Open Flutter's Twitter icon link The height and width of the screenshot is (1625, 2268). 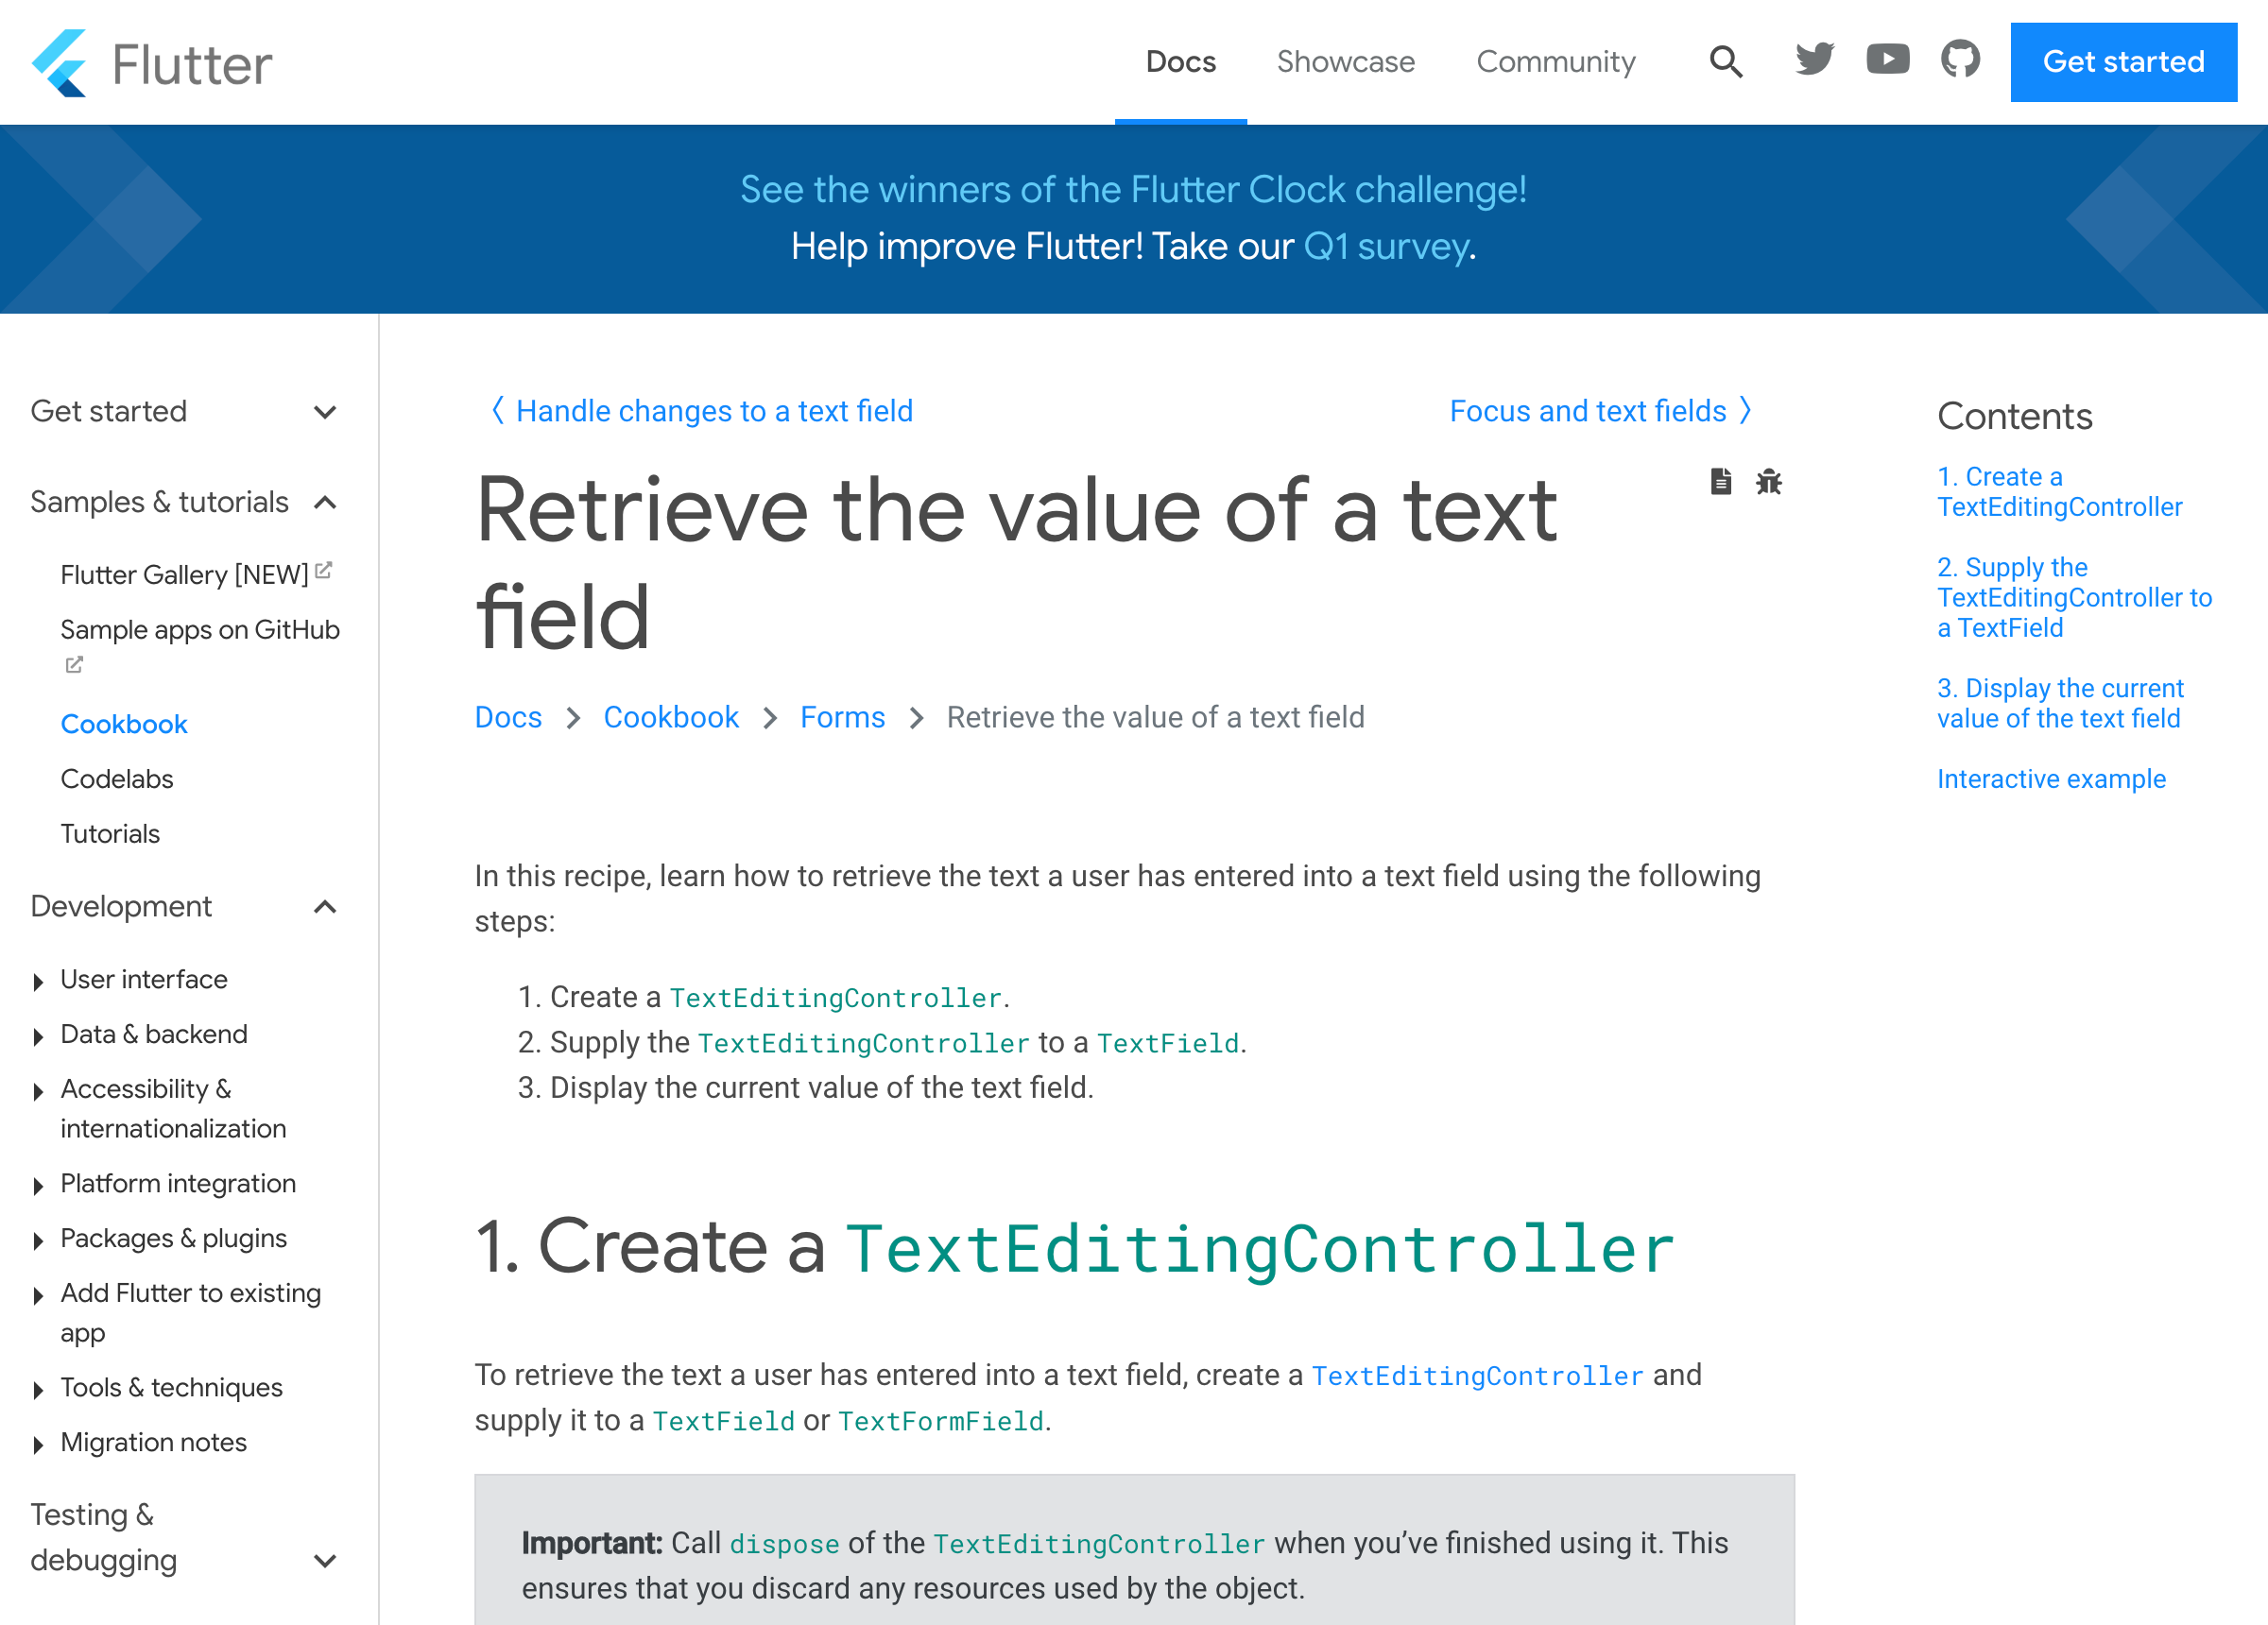1814,60
